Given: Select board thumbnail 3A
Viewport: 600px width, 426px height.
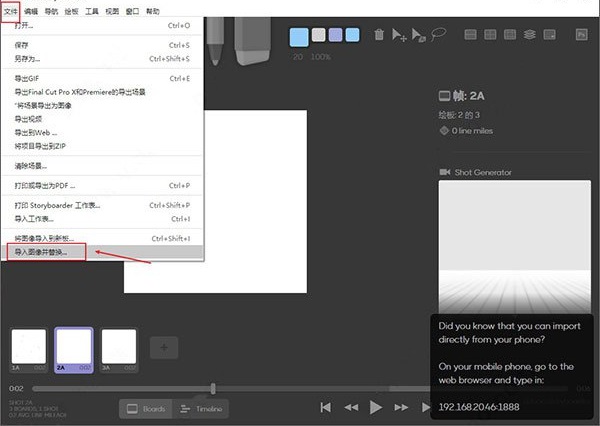Looking at the screenshot, I should pos(119,350).
